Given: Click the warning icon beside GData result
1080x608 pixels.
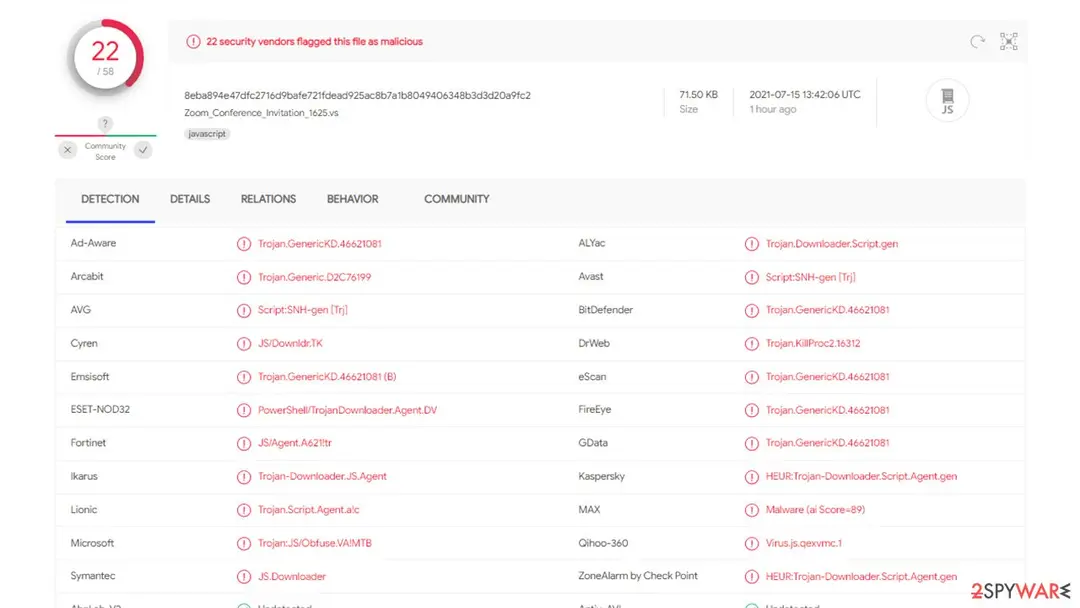Looking at the screenshot, I should tap(751, 443).
